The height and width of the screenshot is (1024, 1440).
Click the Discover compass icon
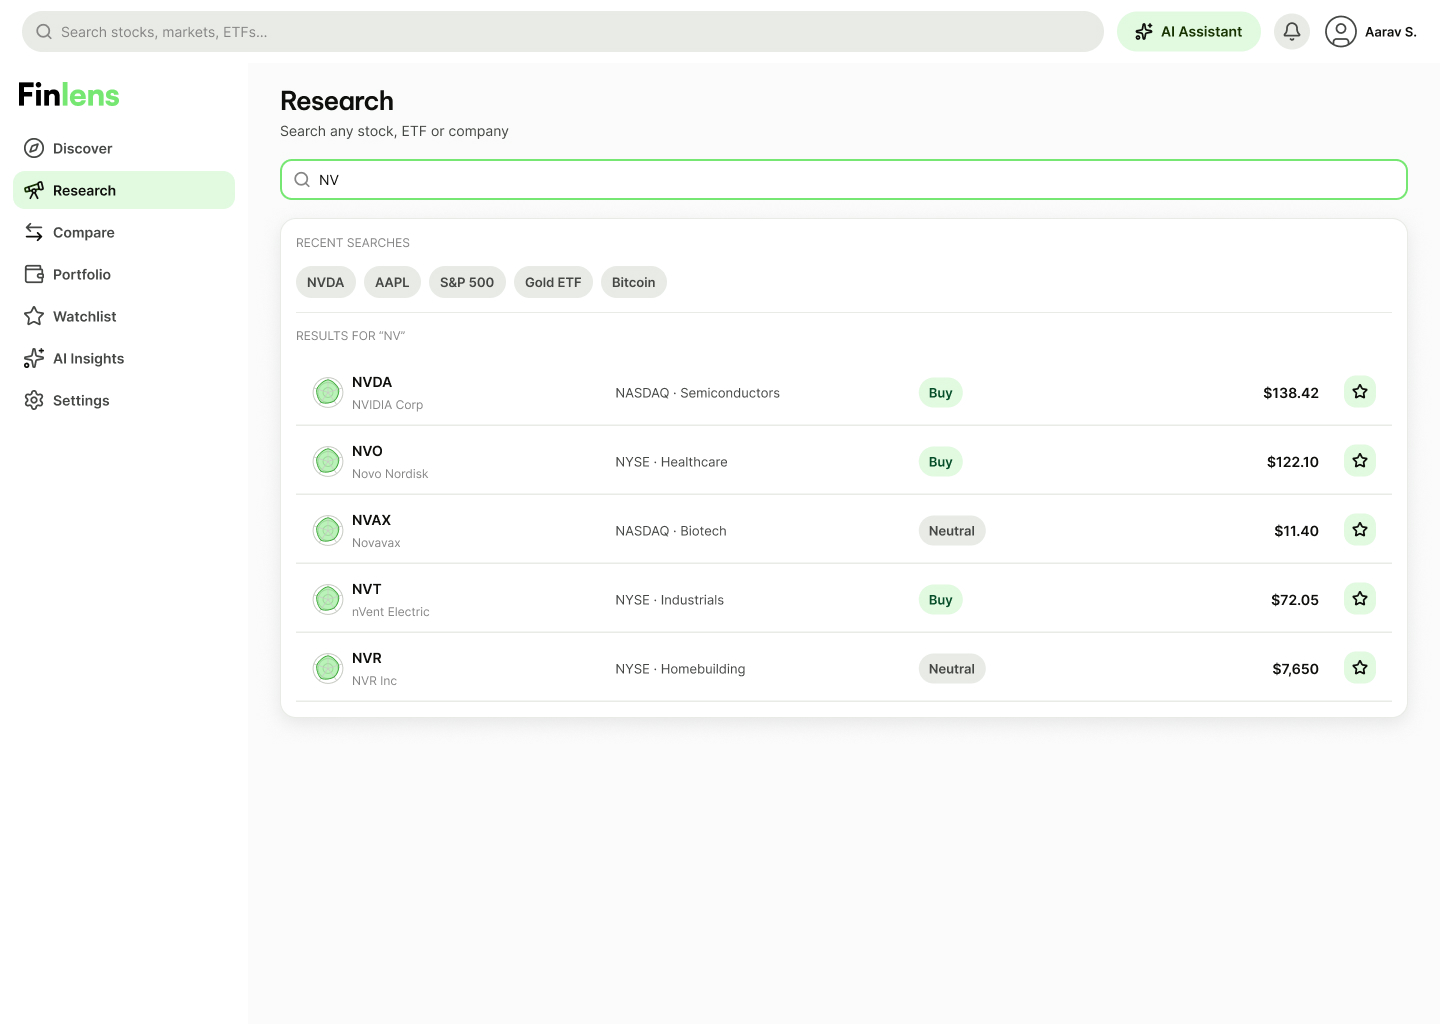coord(34,148)
